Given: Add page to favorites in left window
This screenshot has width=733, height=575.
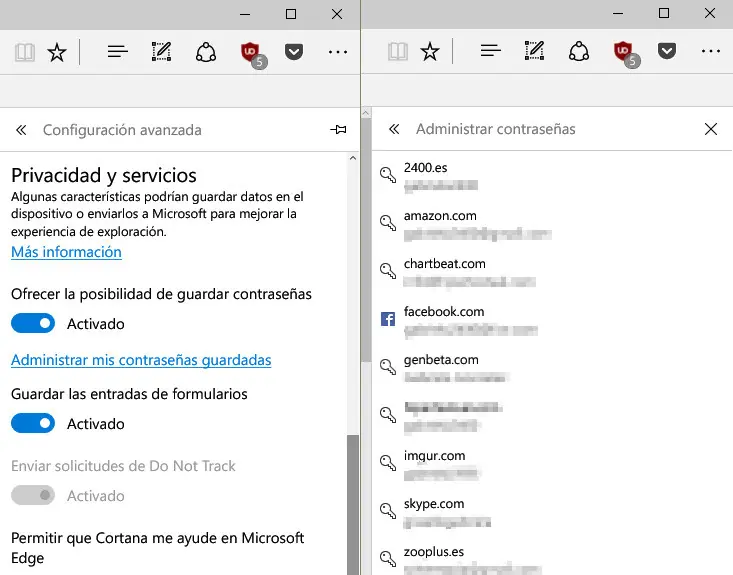Looking at the screenshot, I should [57, 52].
